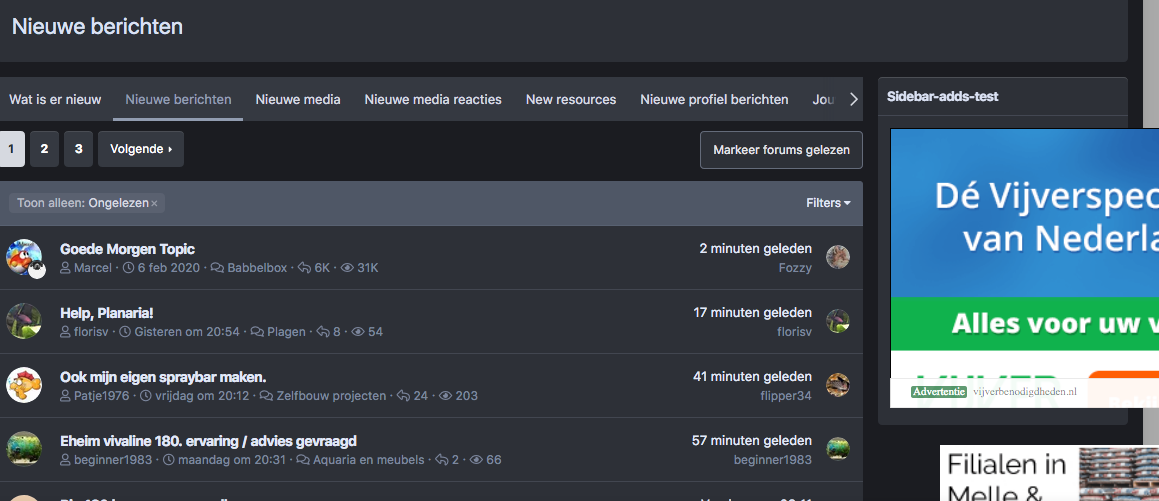Viewport: 1159px width, 501px height.
Task: Open thread starter Marcel's profile
Action: point(92,267)
